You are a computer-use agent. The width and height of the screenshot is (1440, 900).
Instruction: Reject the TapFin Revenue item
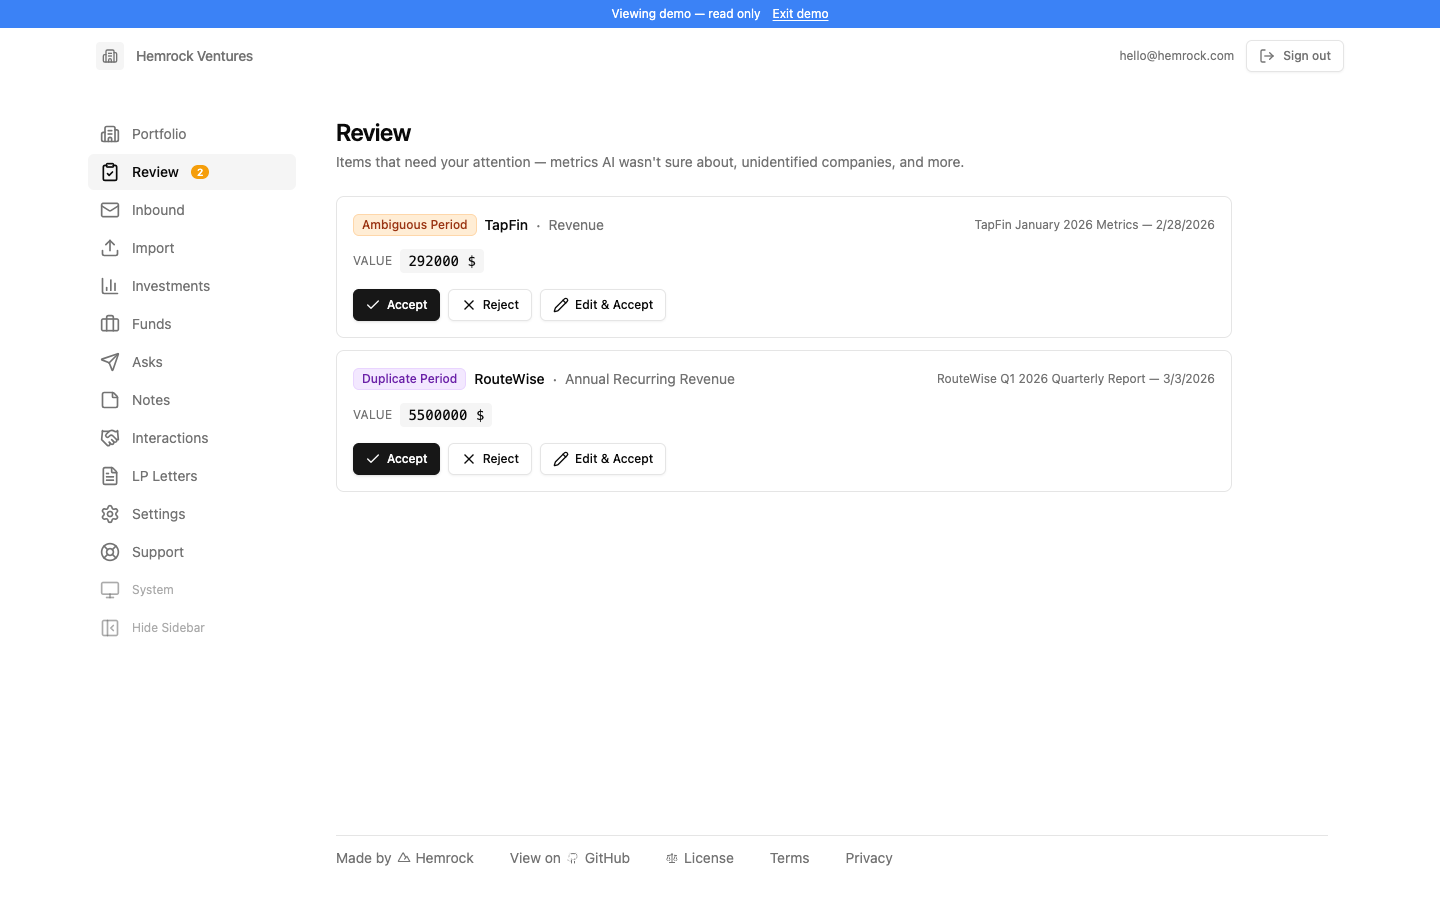pyautogui.click(x=490, y=305)
